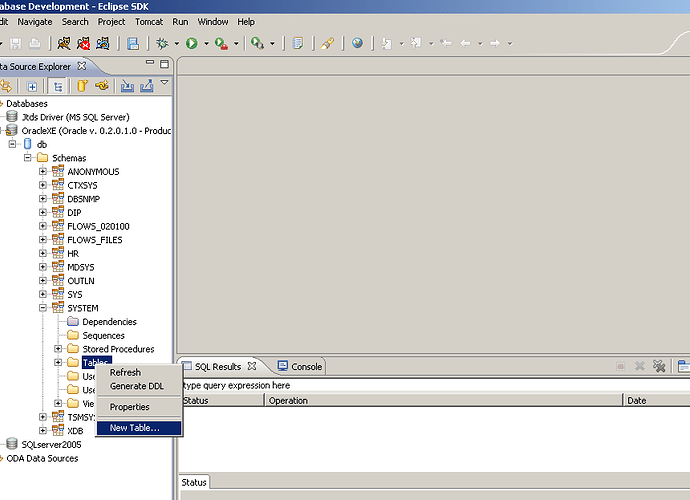Viewport: 690px width, 500px height.
Task: Open the Search menu
Action: (75, 22)
